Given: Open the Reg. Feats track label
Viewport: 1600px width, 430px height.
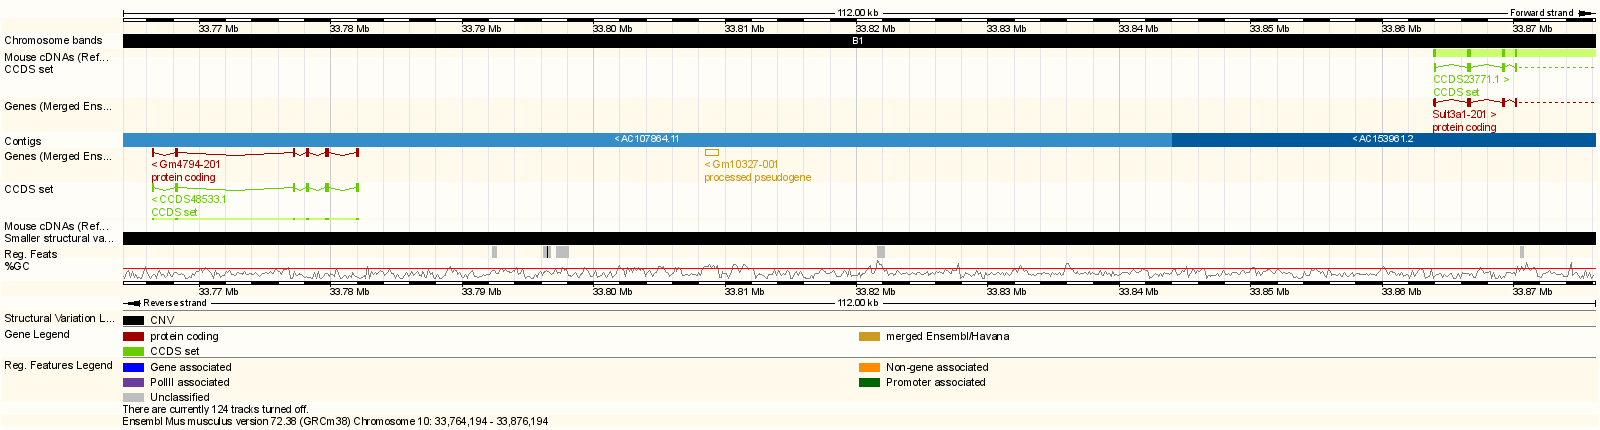Looking at the screenshot, I should pos(31,254).
